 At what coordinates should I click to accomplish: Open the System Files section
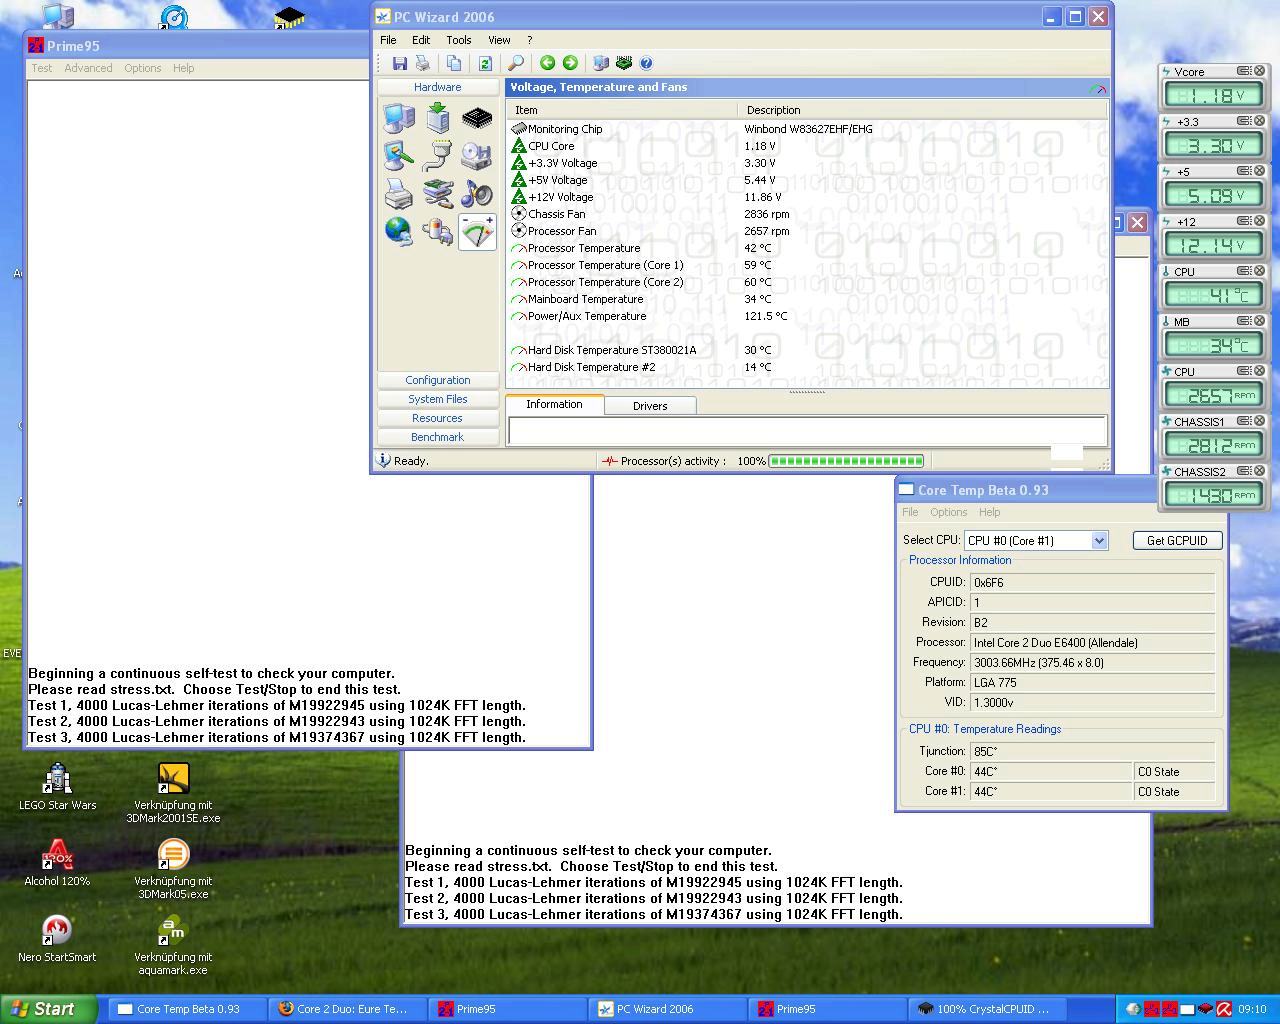coord(437,399)
